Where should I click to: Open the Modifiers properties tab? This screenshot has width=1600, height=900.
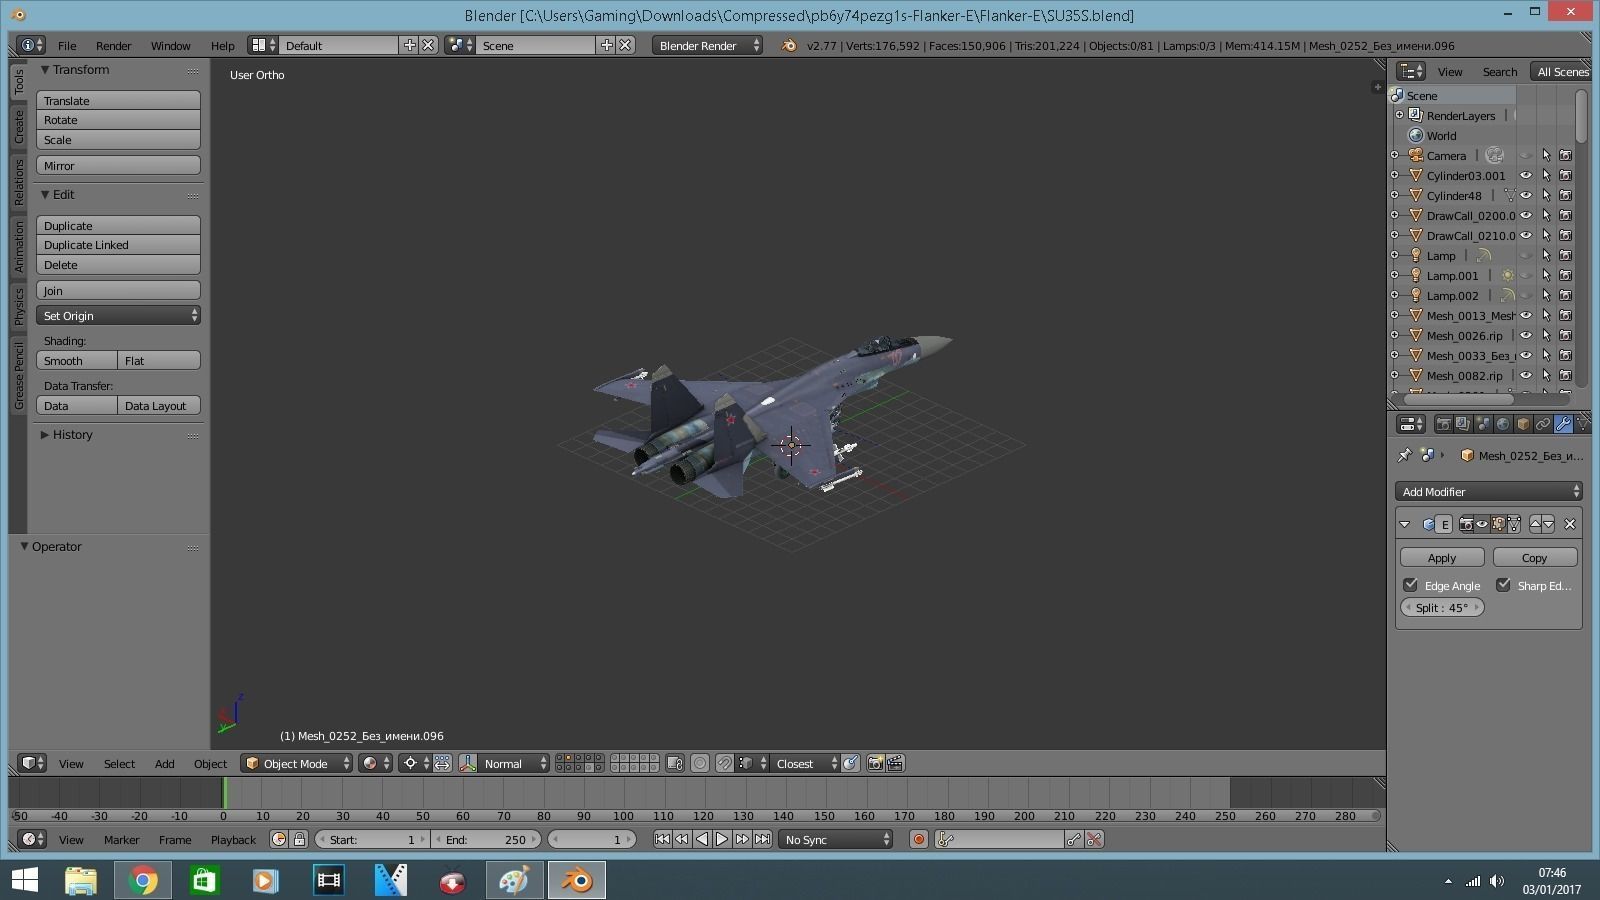click(1563, 424)
